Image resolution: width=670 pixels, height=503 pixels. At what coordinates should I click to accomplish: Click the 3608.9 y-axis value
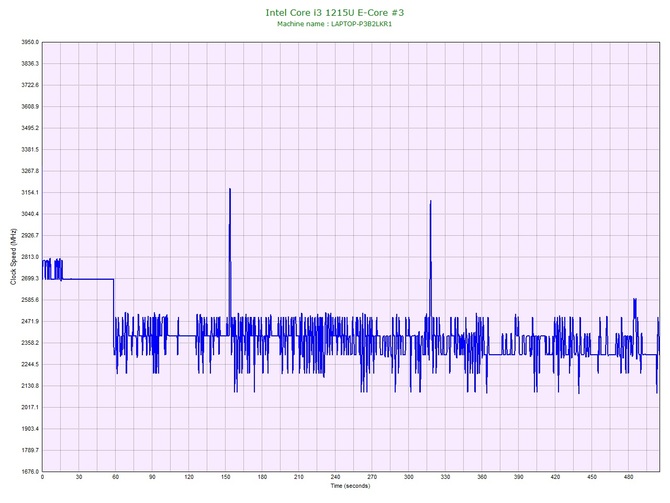point(30,106)
